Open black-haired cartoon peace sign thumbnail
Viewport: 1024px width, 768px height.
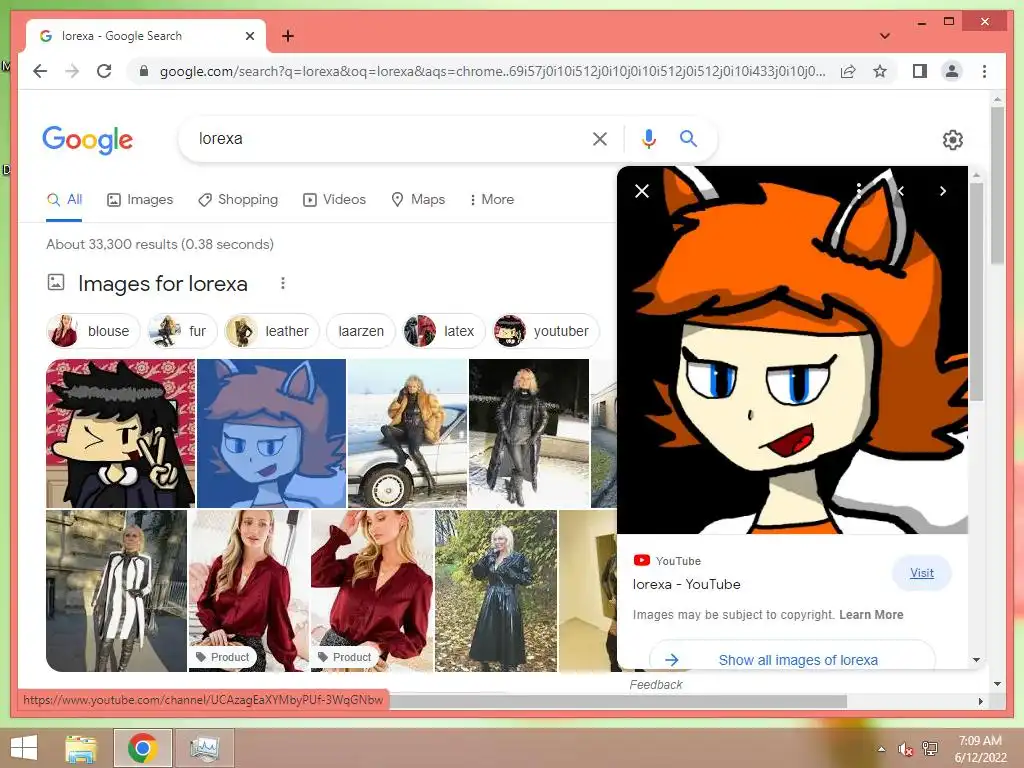pos(121,433)
